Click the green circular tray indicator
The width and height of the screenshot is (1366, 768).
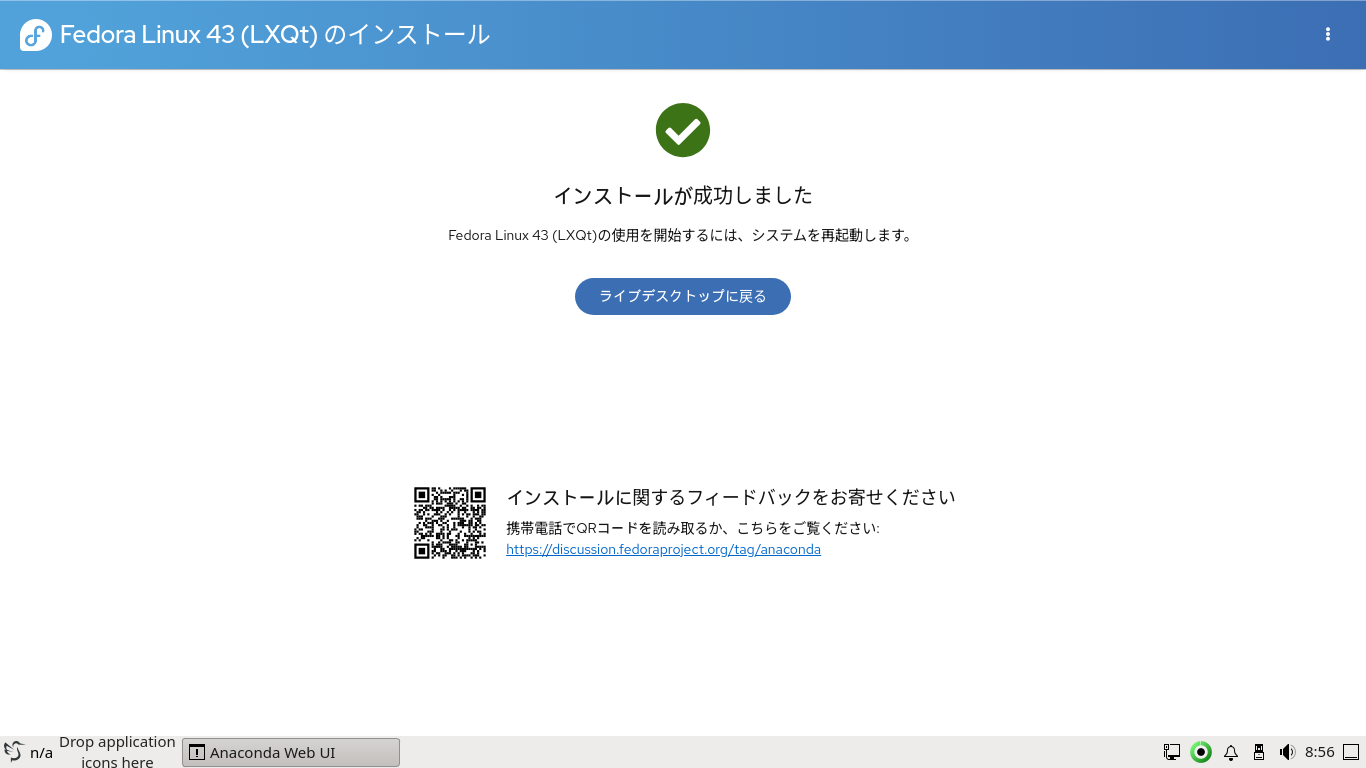1201,752
